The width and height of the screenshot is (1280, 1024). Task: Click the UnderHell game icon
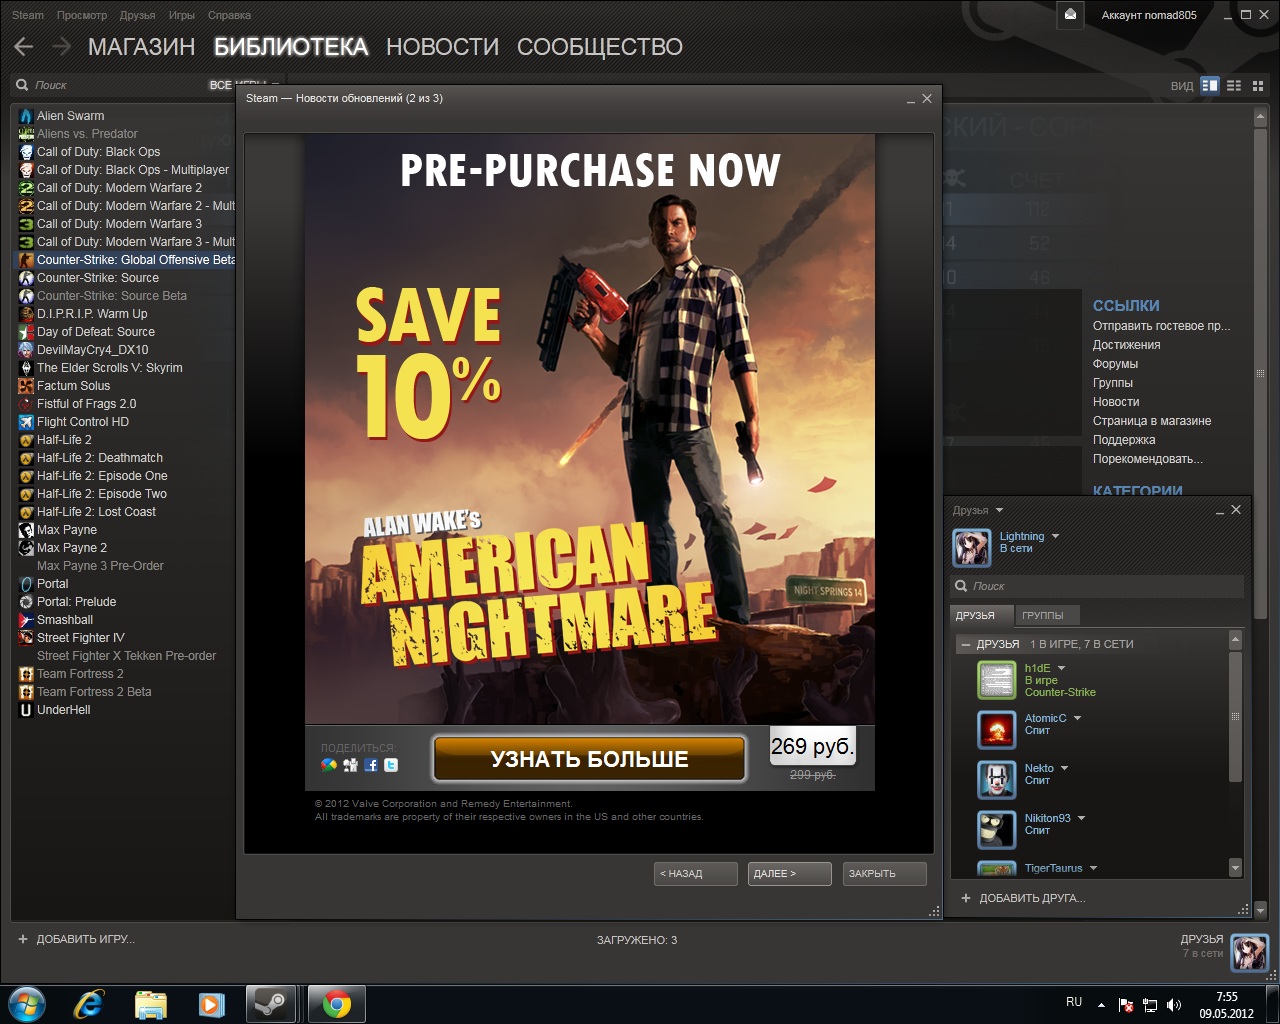coord(26,710)
